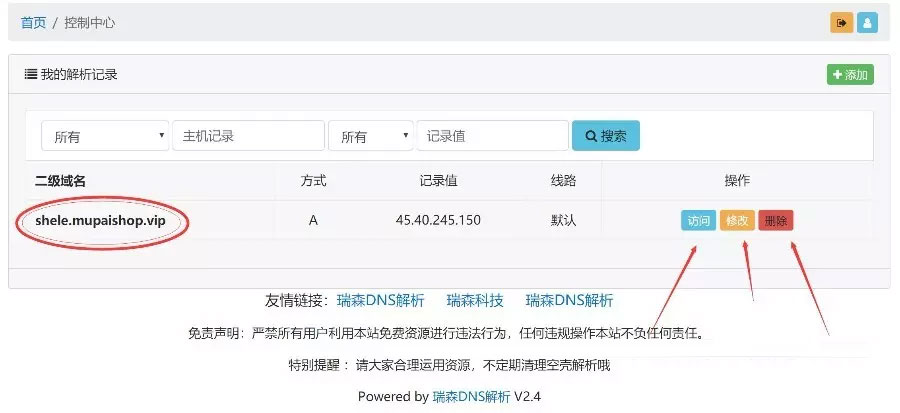Click the blue 访问 visit button
Image resolution: width=900 pixels, height=413 pixels.
tap(698, 221)
